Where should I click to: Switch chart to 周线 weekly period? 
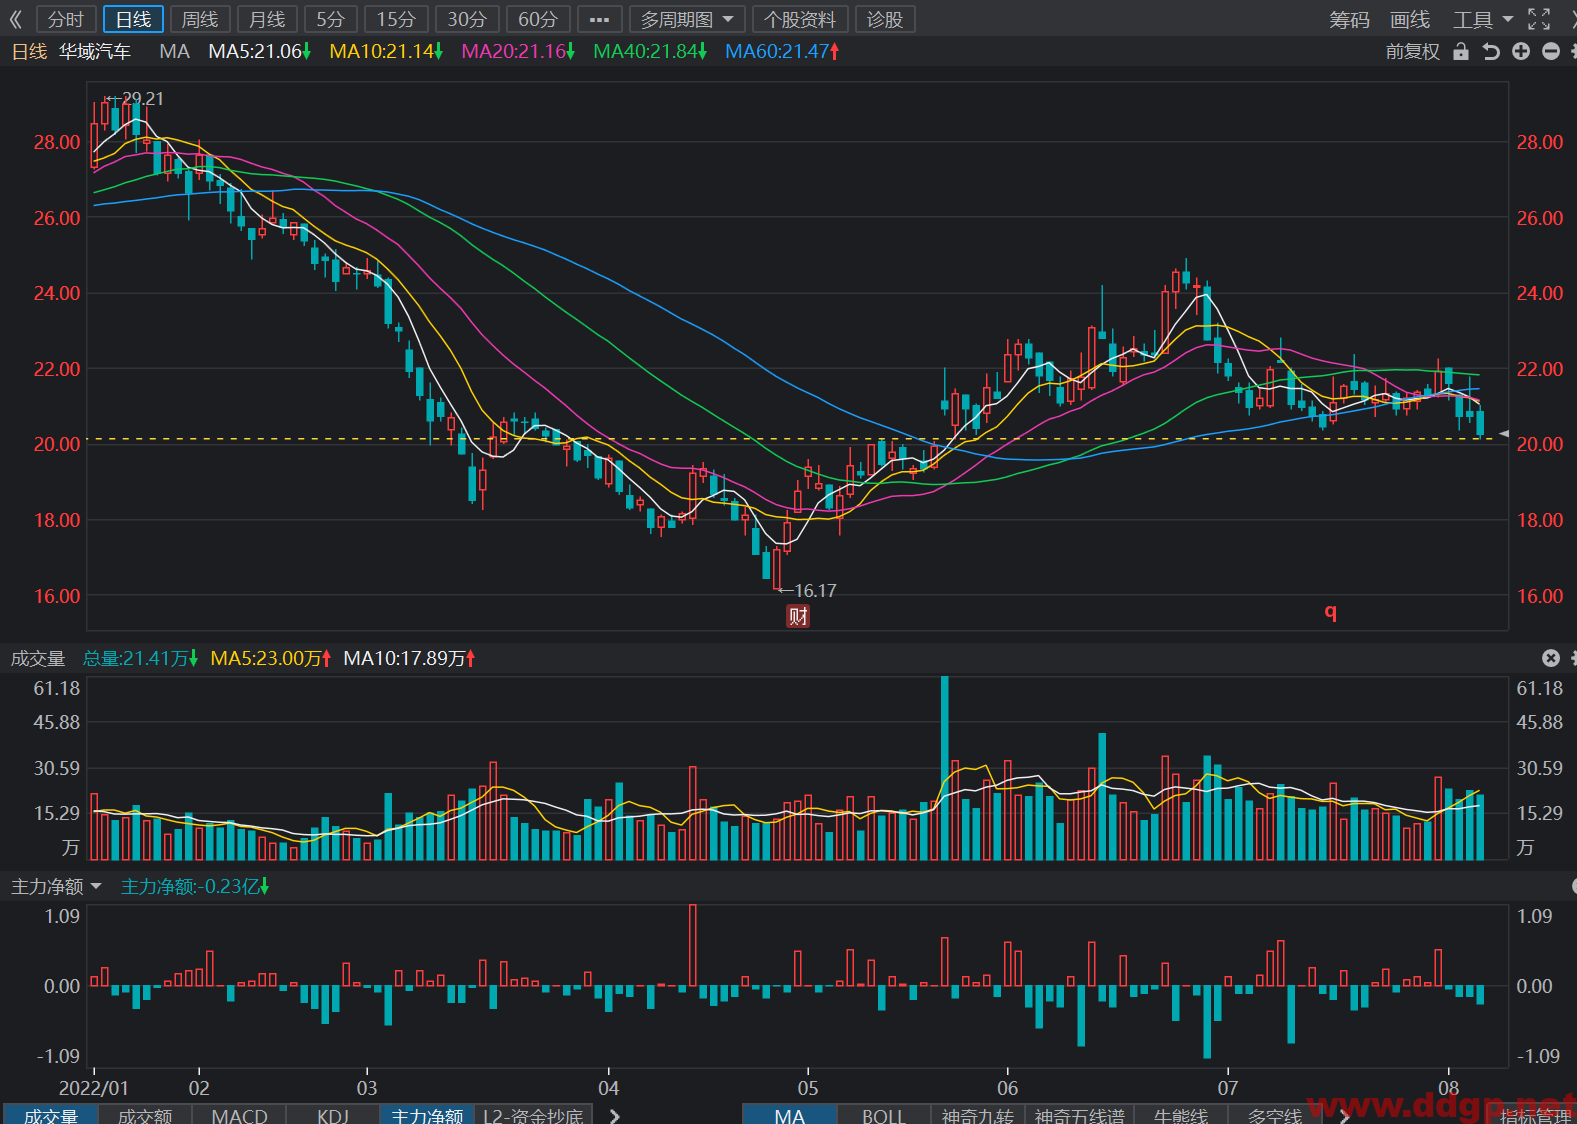click(x=200, y=19)
